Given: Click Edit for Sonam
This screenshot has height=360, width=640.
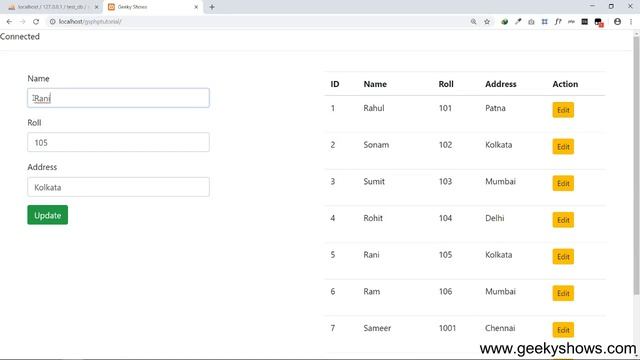Looking at the screenshot, I should 563,147.
